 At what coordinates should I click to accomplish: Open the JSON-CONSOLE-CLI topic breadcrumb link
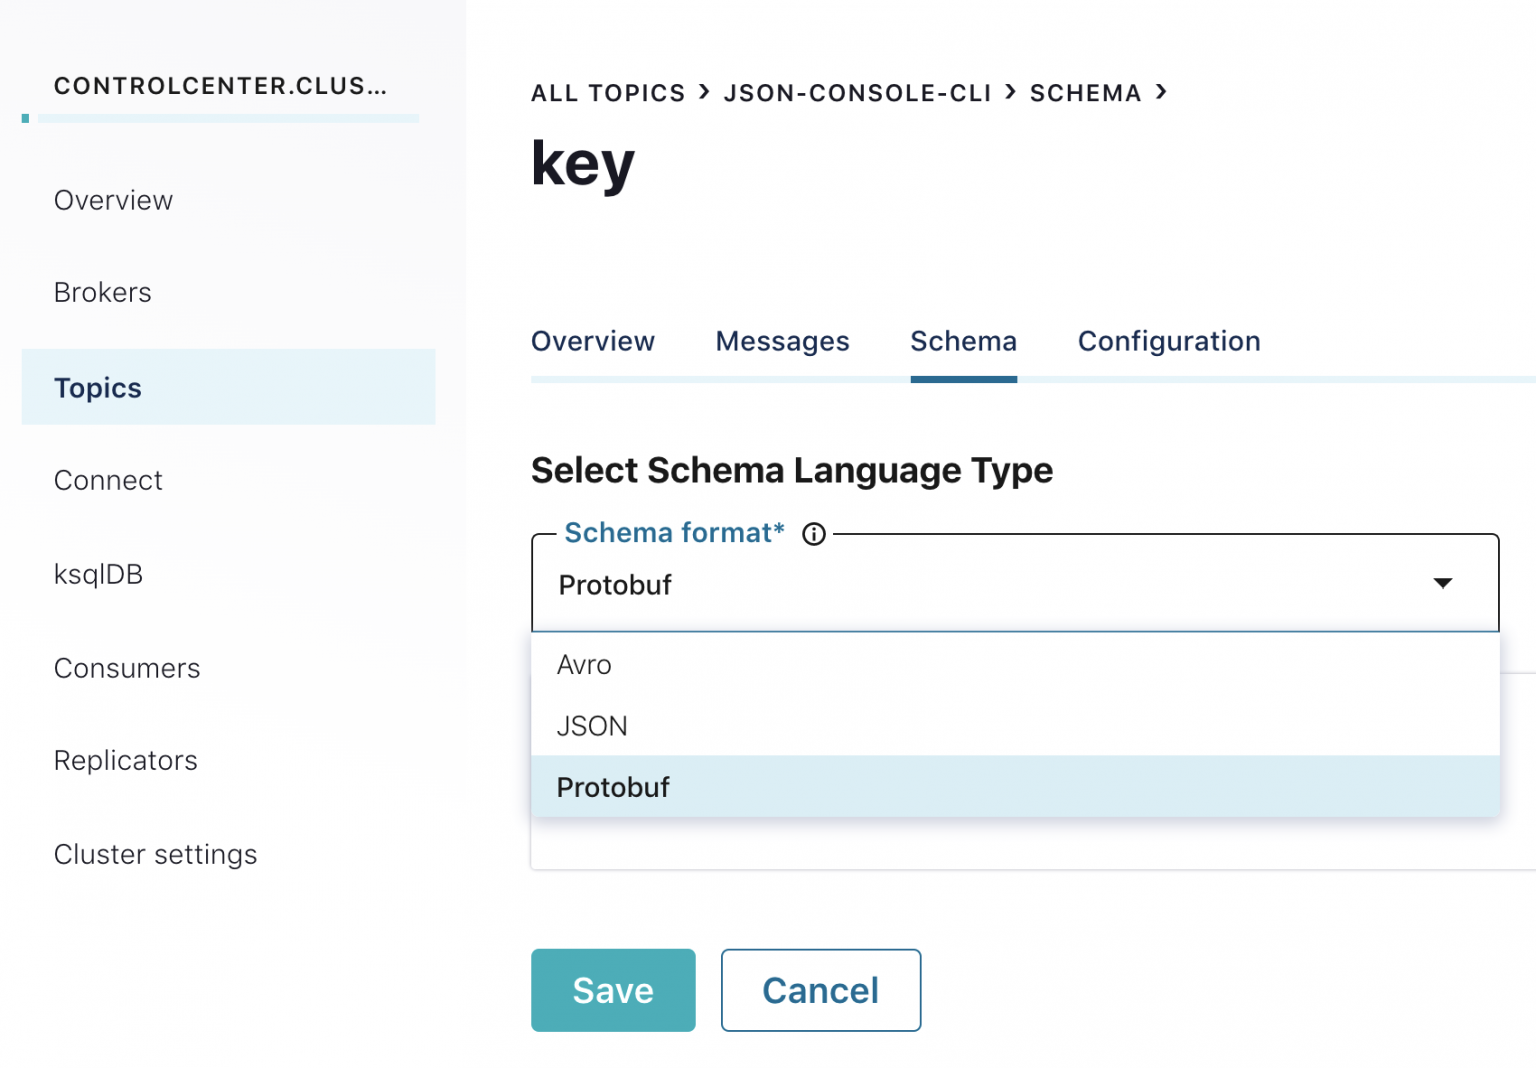coord(857,92)
